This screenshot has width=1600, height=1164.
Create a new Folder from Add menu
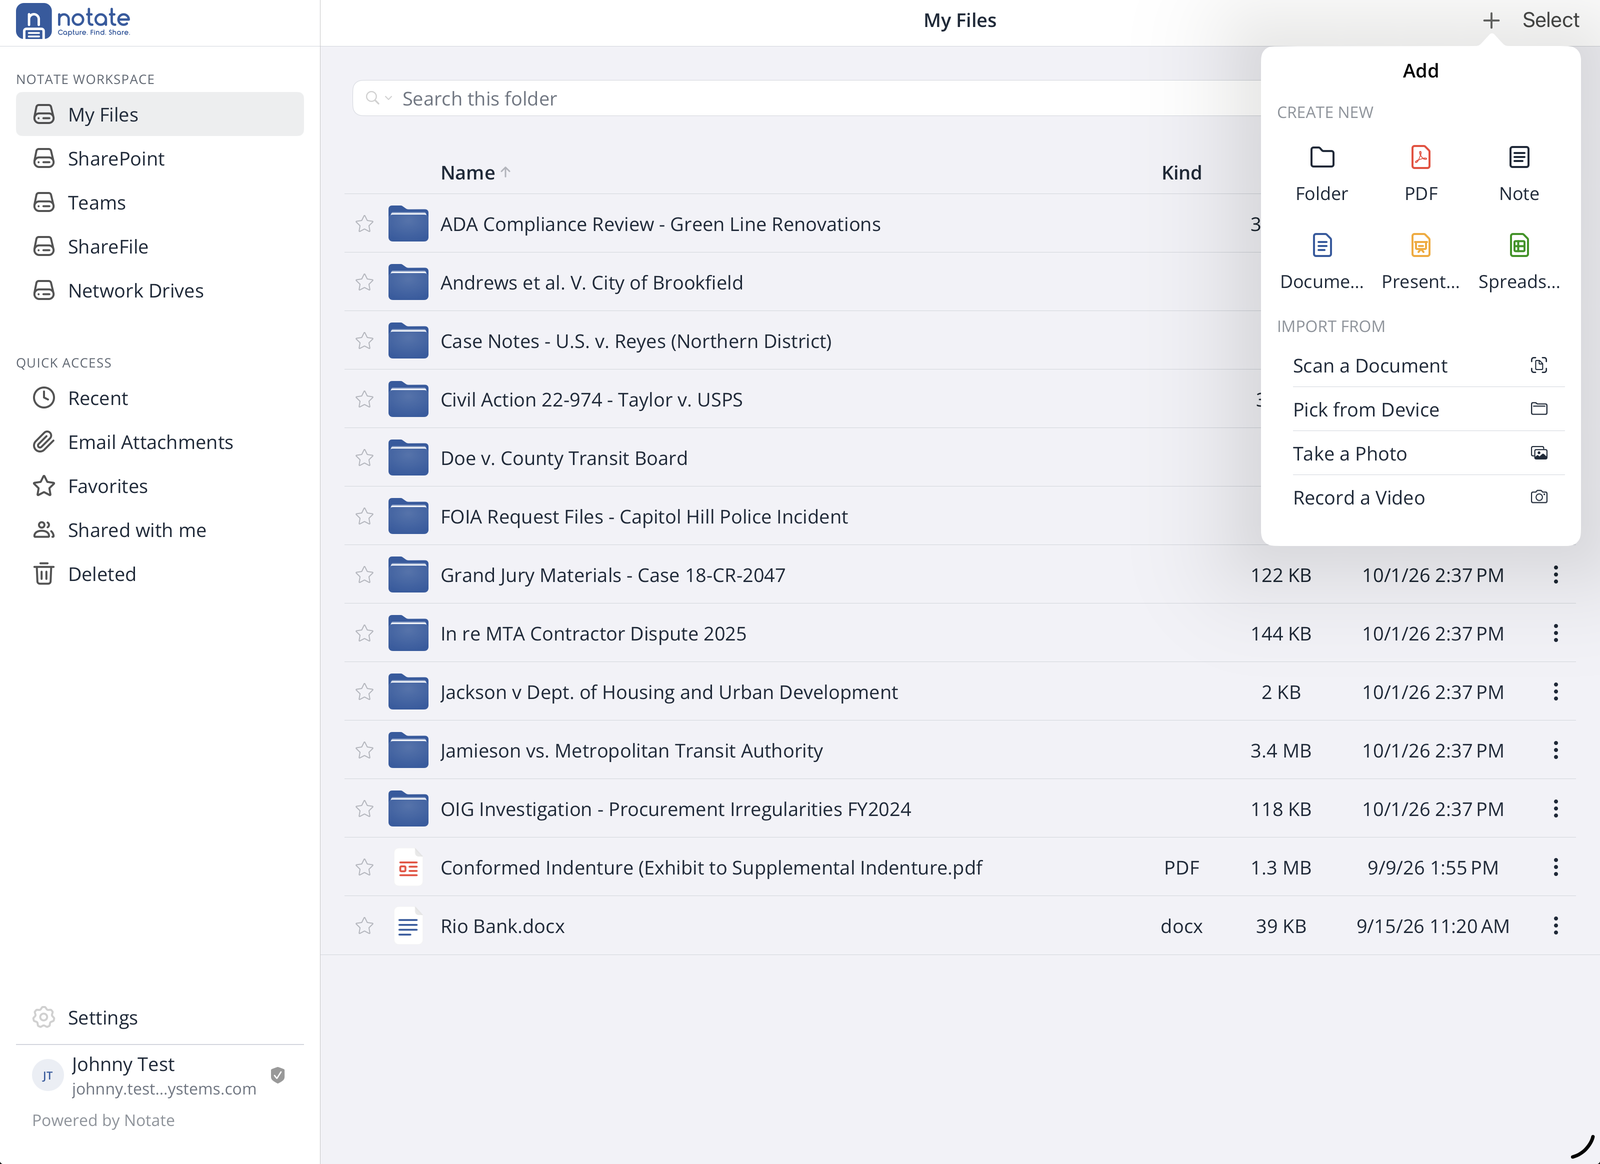(1321, 173)
